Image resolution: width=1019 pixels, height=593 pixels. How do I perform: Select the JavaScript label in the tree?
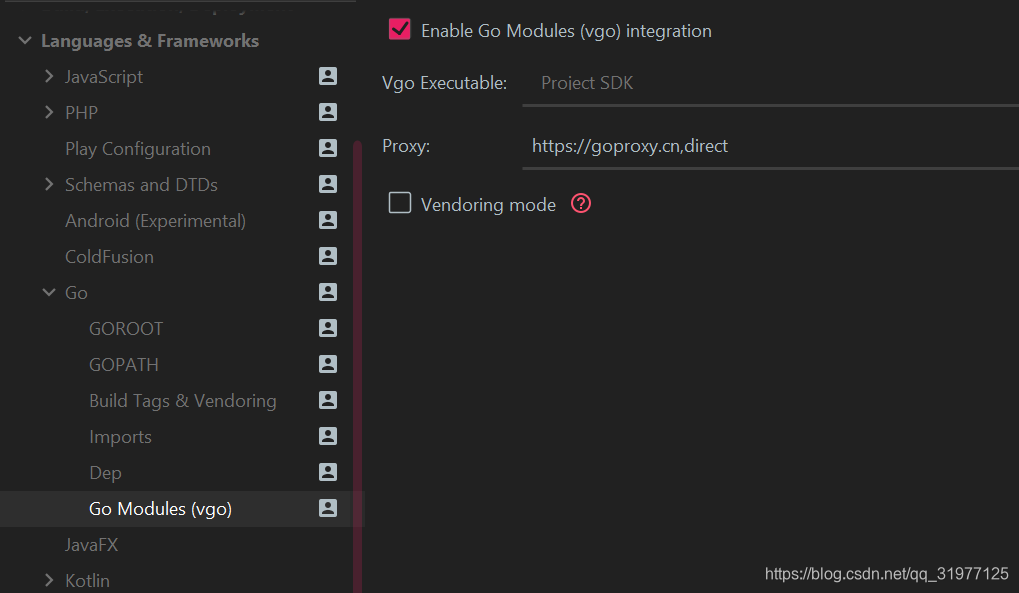click(104, 77)
